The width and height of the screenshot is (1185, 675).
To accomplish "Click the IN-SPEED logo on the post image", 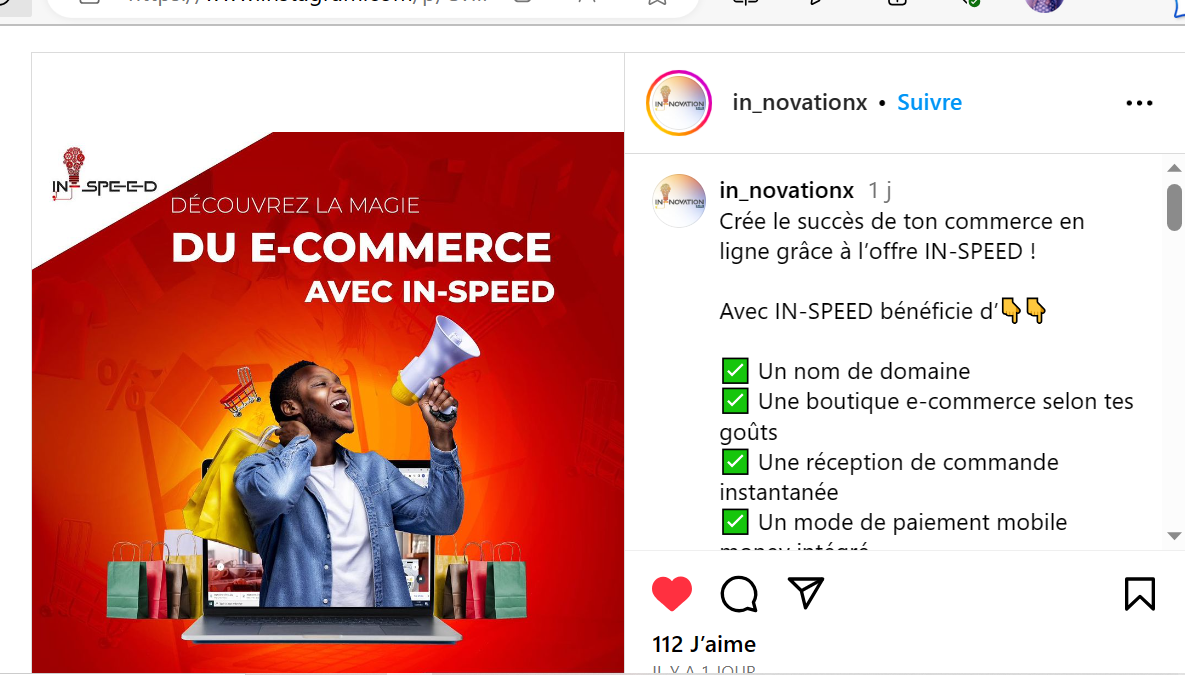I will coord(103,174).
